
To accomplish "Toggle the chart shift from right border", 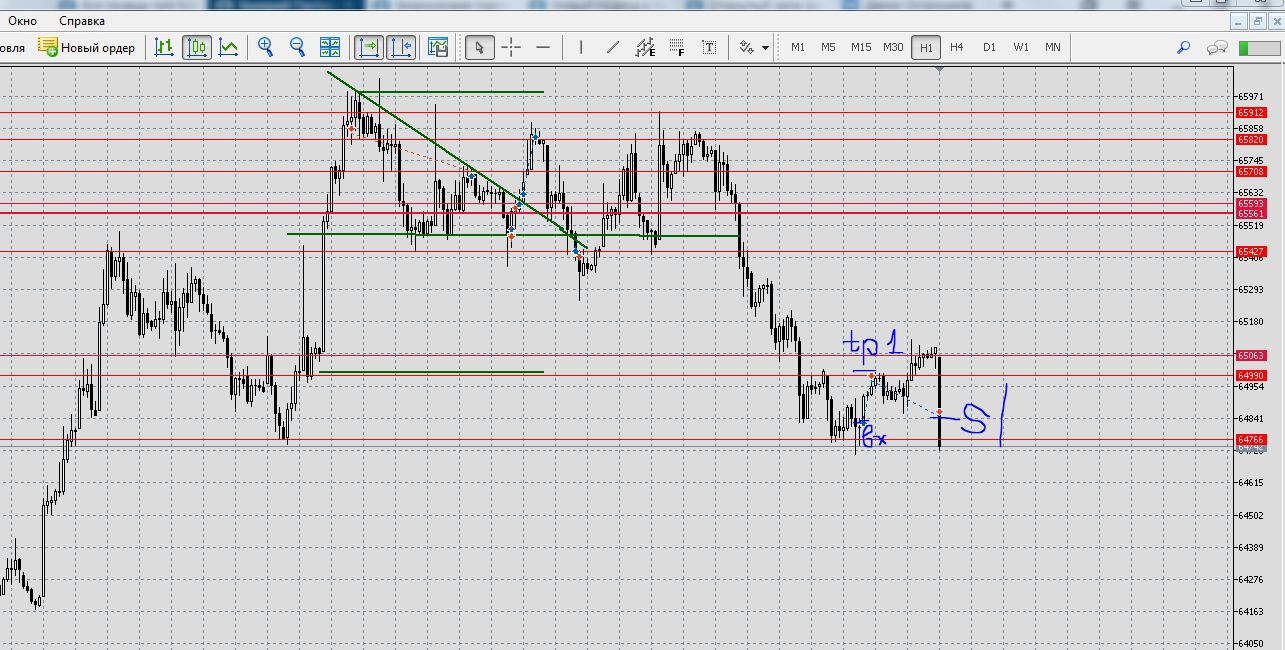I will pos(401,47).
